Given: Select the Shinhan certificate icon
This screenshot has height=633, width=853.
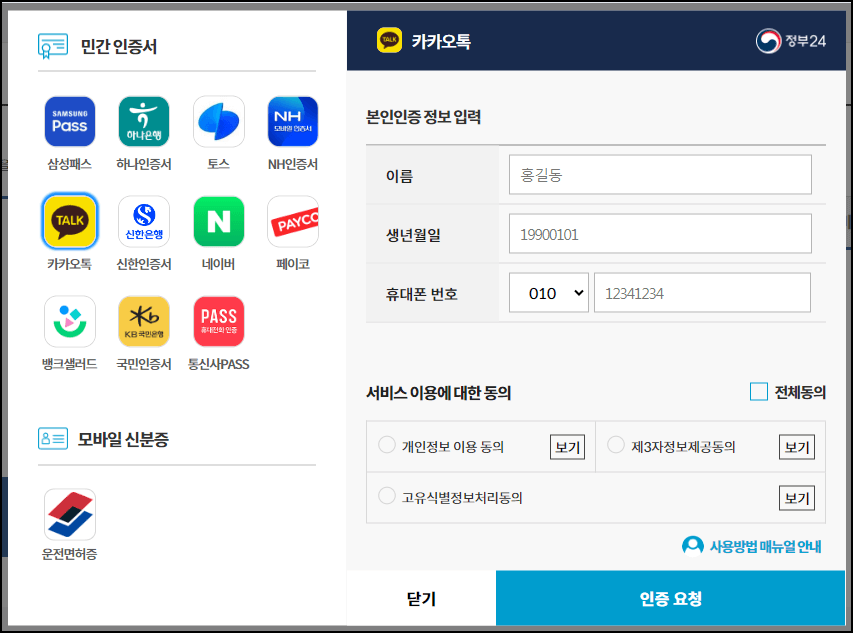Looking at the screenshot, I should [143, 221].
